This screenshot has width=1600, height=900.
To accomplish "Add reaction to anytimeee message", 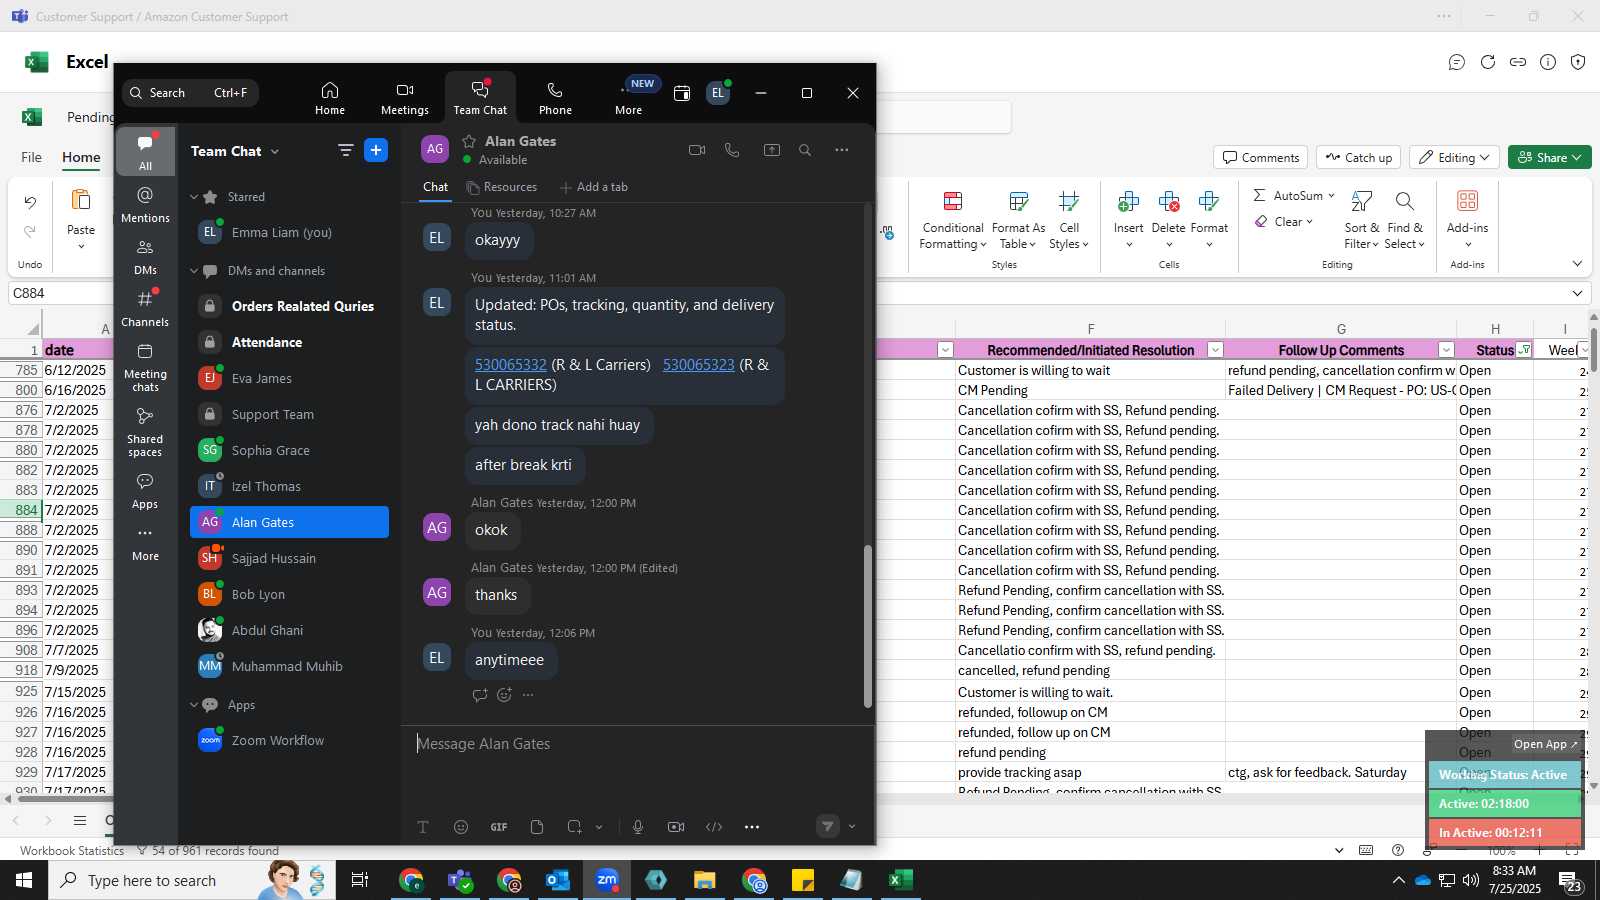I will coord(504,695).
